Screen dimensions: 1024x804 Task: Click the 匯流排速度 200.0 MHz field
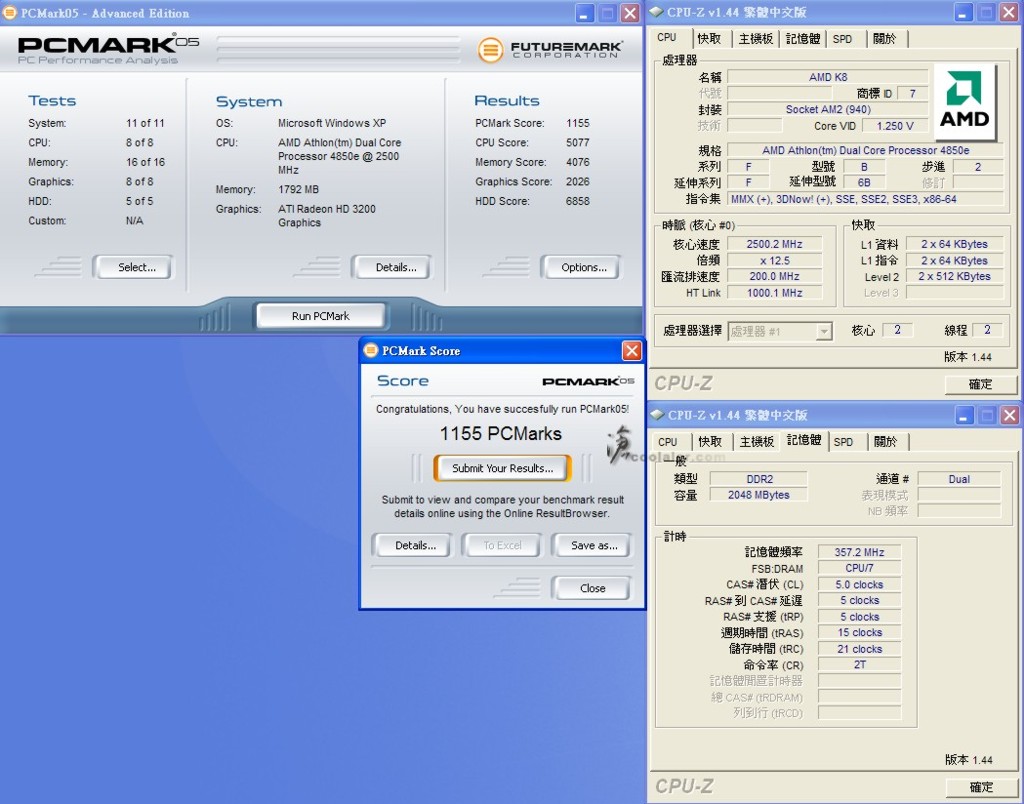775,276
